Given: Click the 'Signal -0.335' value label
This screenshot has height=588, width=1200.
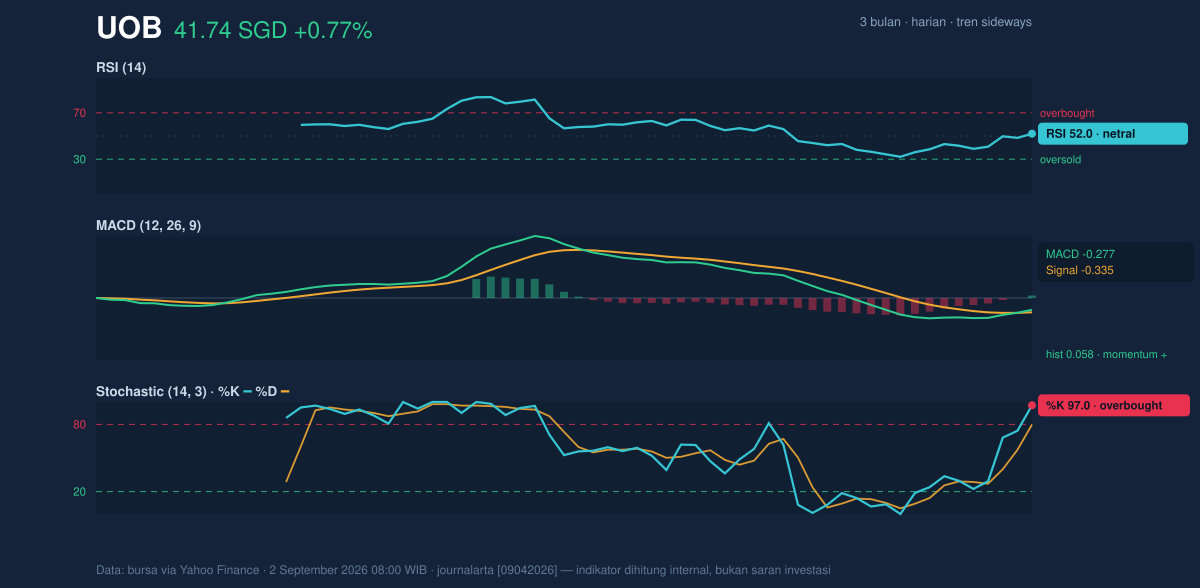Looking at the screenshot, I should (x=1080, y=270).
